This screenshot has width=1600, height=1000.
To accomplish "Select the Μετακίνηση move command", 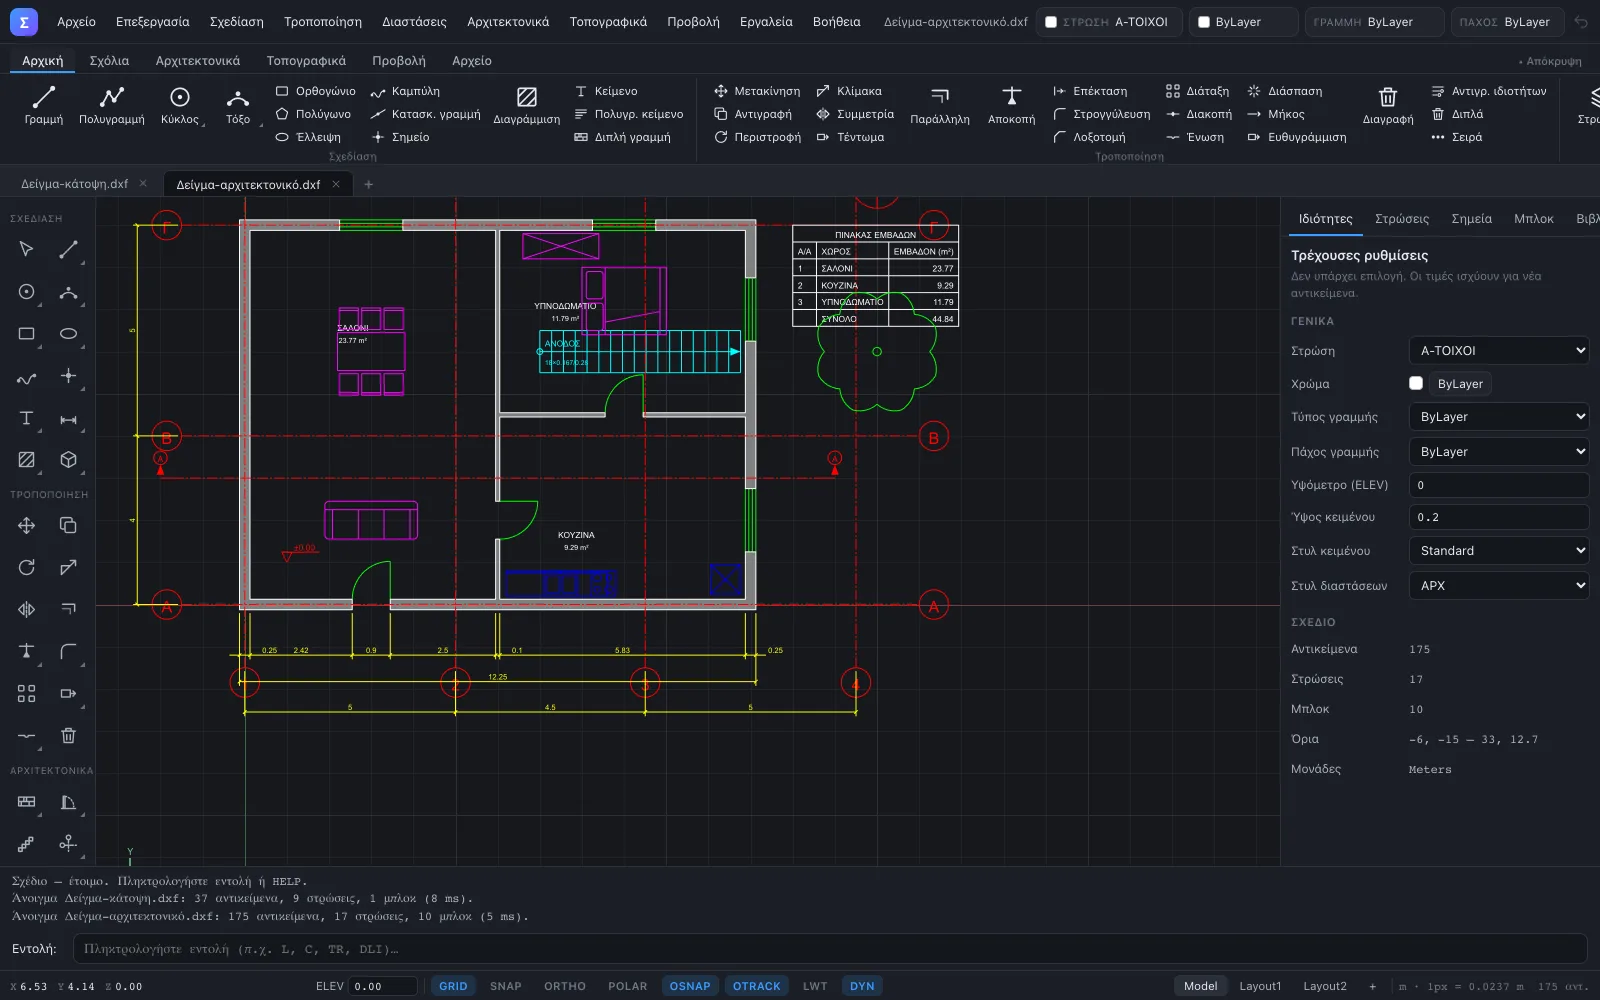I will pyautogui.click(x=757, y=91).
